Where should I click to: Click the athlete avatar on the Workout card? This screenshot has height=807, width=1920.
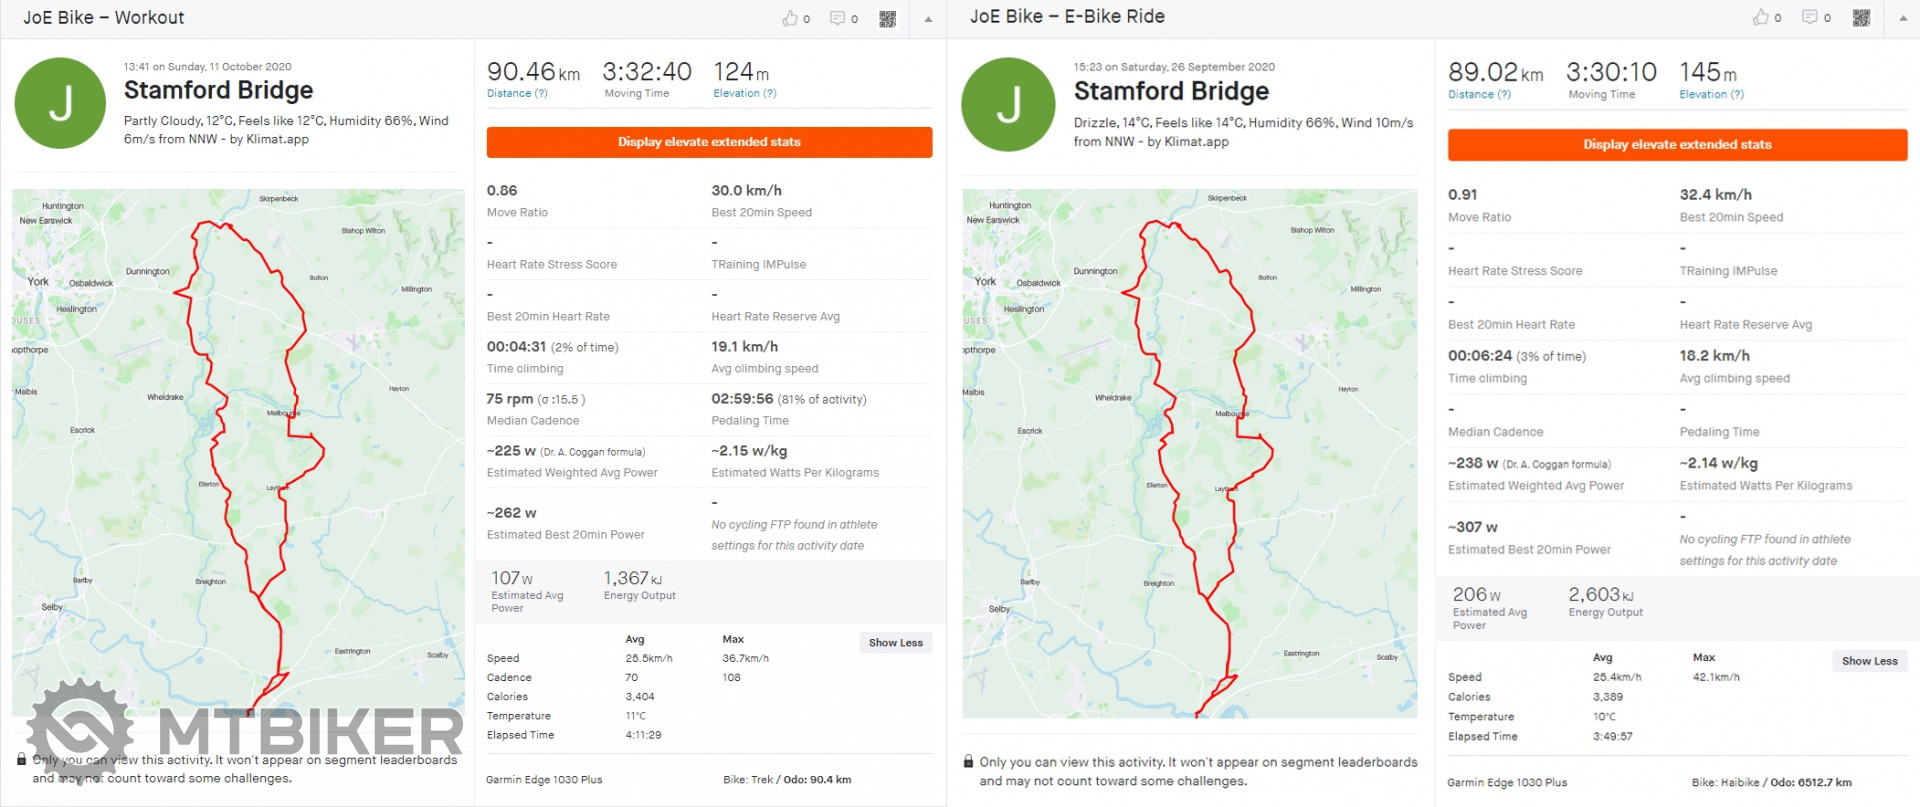(60, 103)
